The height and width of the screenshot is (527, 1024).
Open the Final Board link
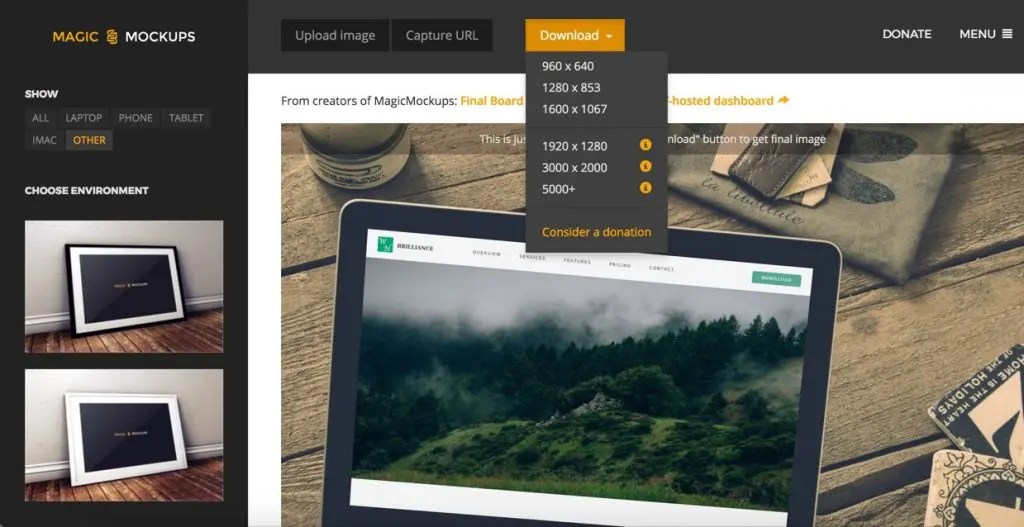[492, 101]
